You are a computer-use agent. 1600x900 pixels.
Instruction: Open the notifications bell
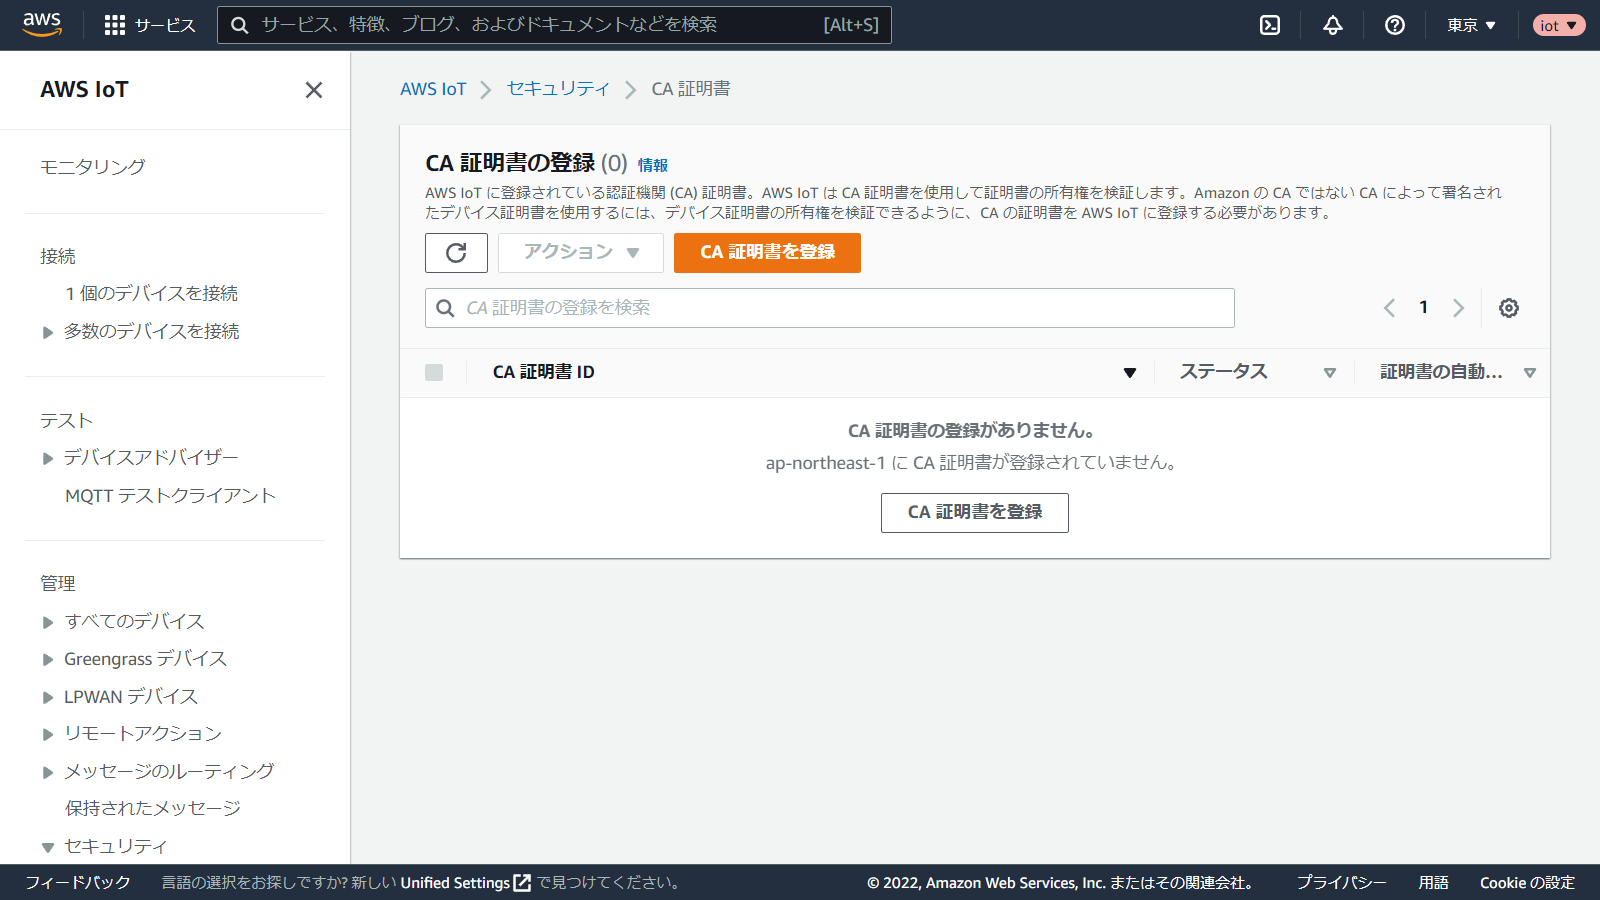pyautogui.click(x=1333, y=25)
